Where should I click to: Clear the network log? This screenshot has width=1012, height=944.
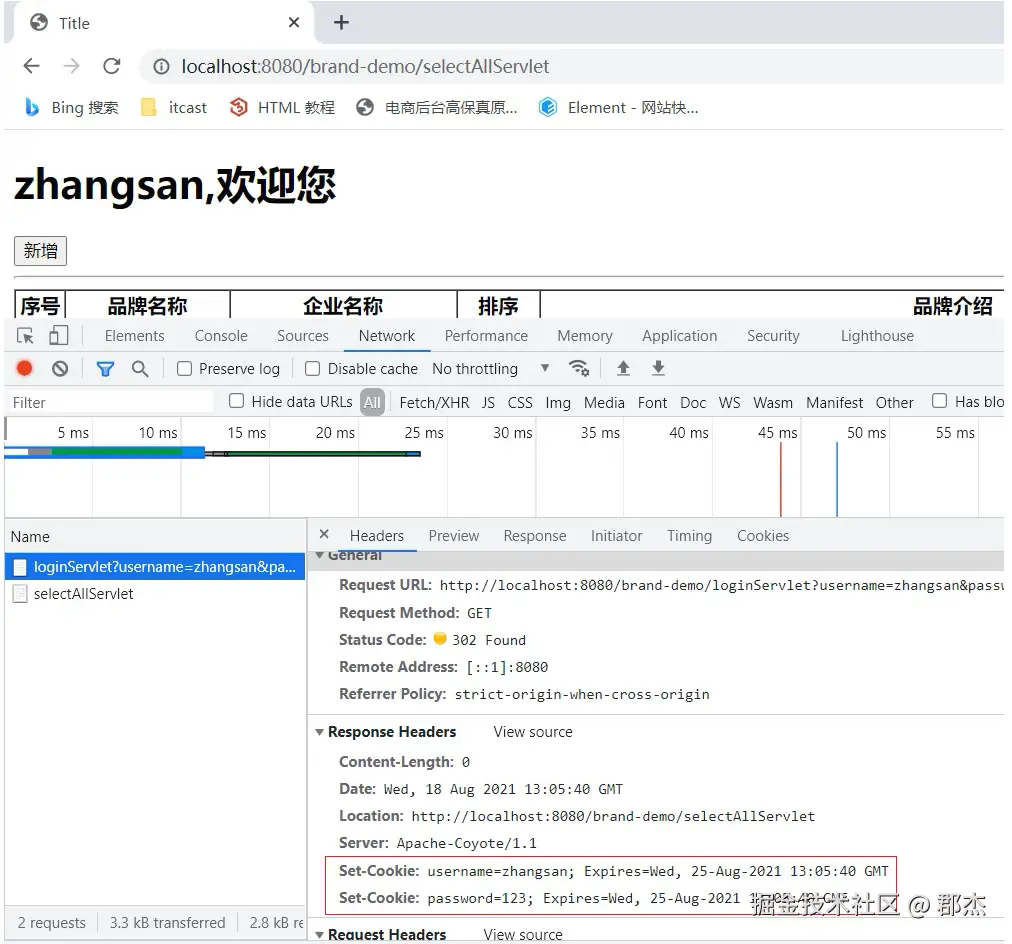point(60,368)
